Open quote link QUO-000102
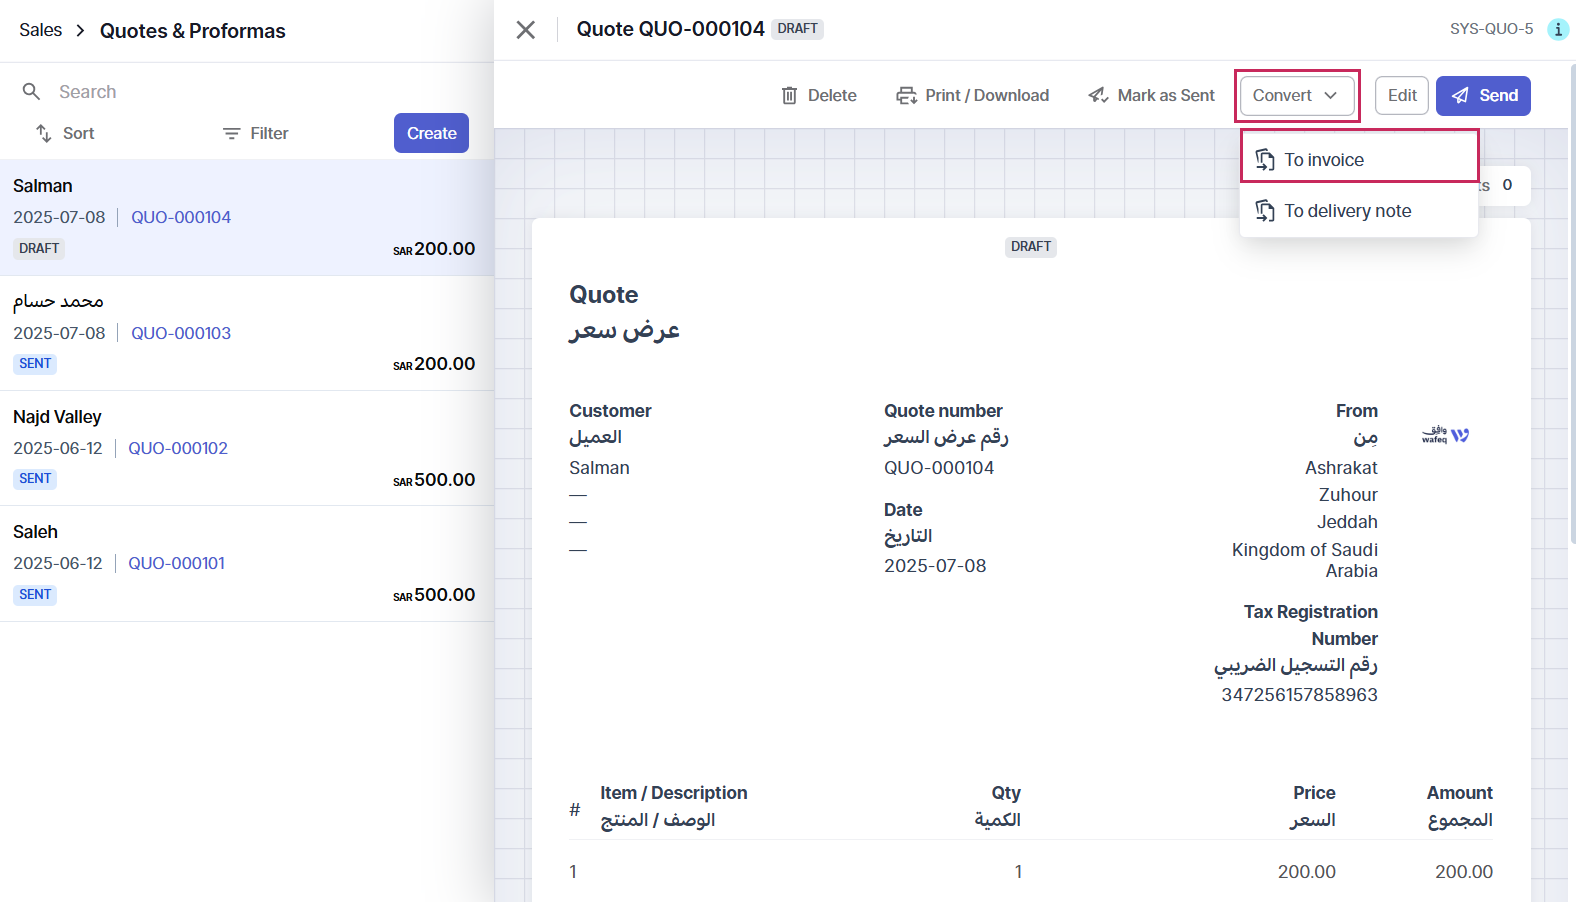 178,448
